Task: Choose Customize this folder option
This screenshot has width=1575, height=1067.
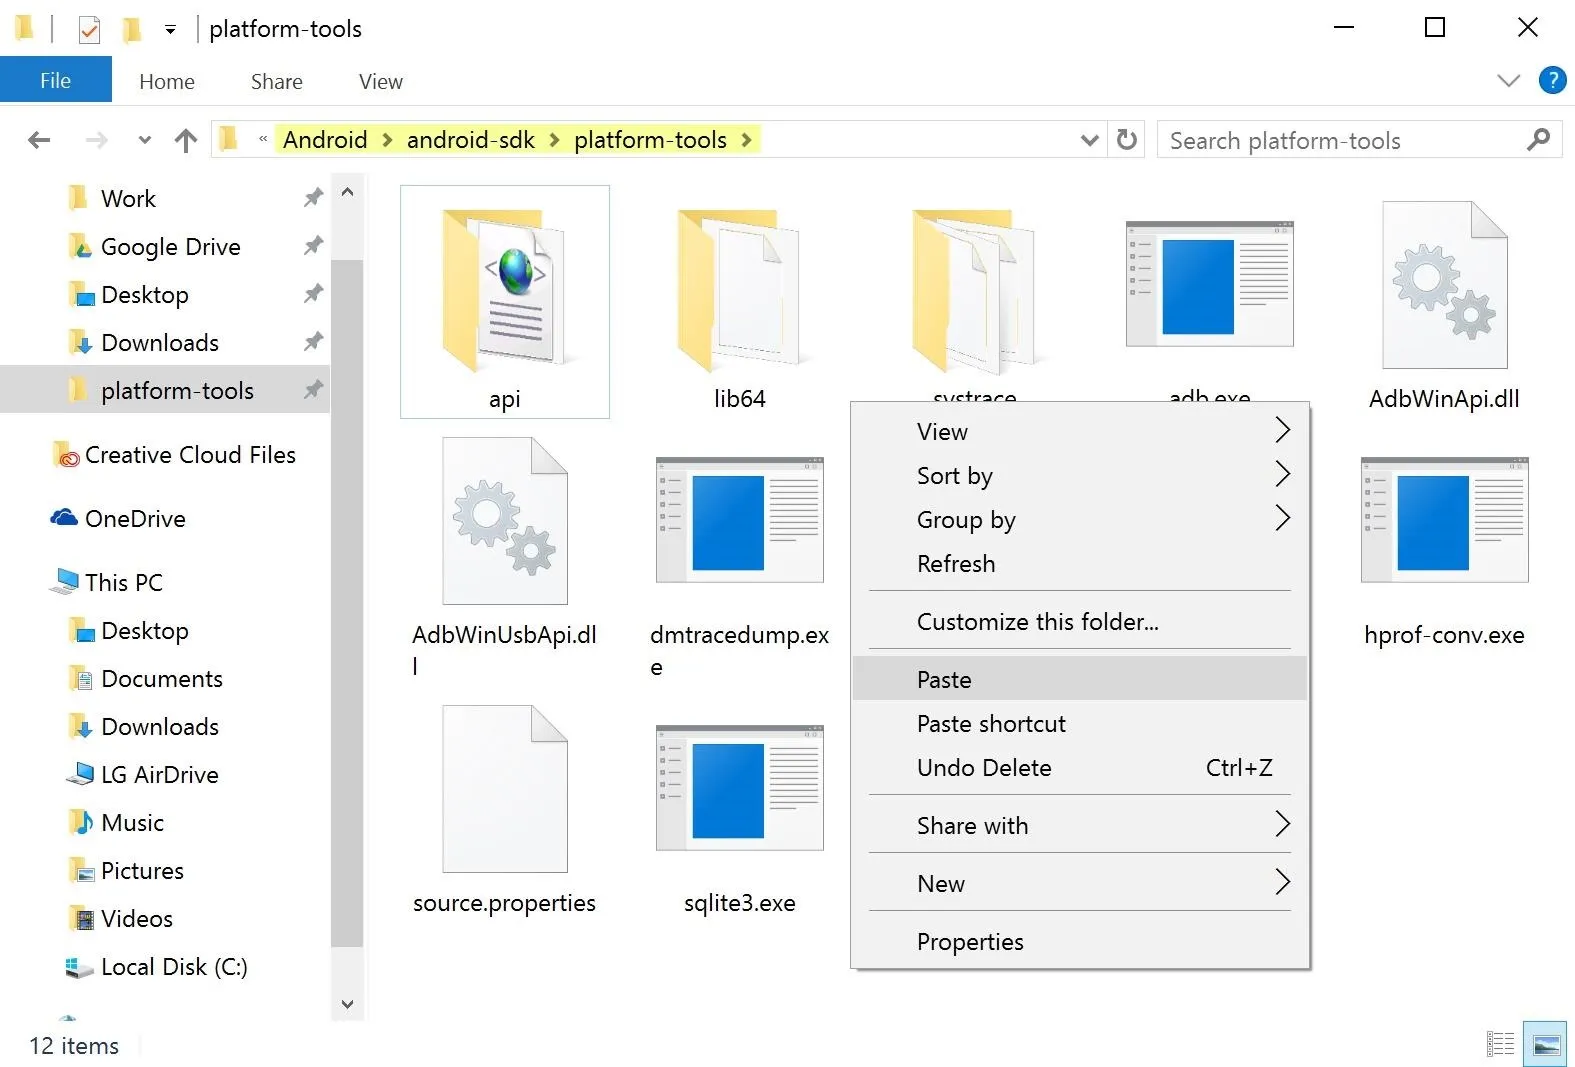Action: 1080,621
